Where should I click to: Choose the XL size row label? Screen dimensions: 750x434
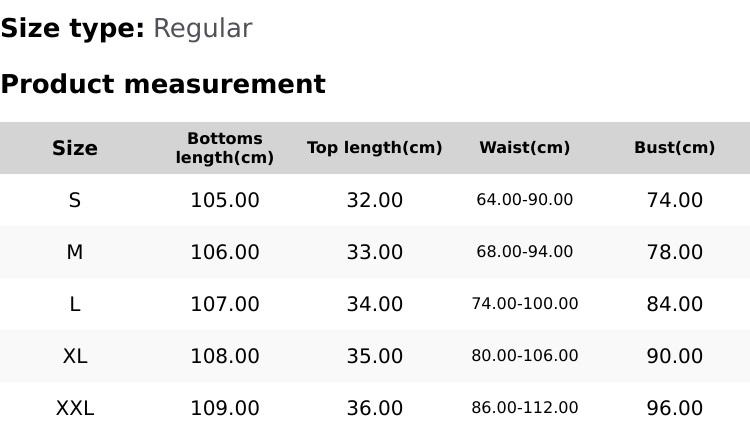pos(75,356)
